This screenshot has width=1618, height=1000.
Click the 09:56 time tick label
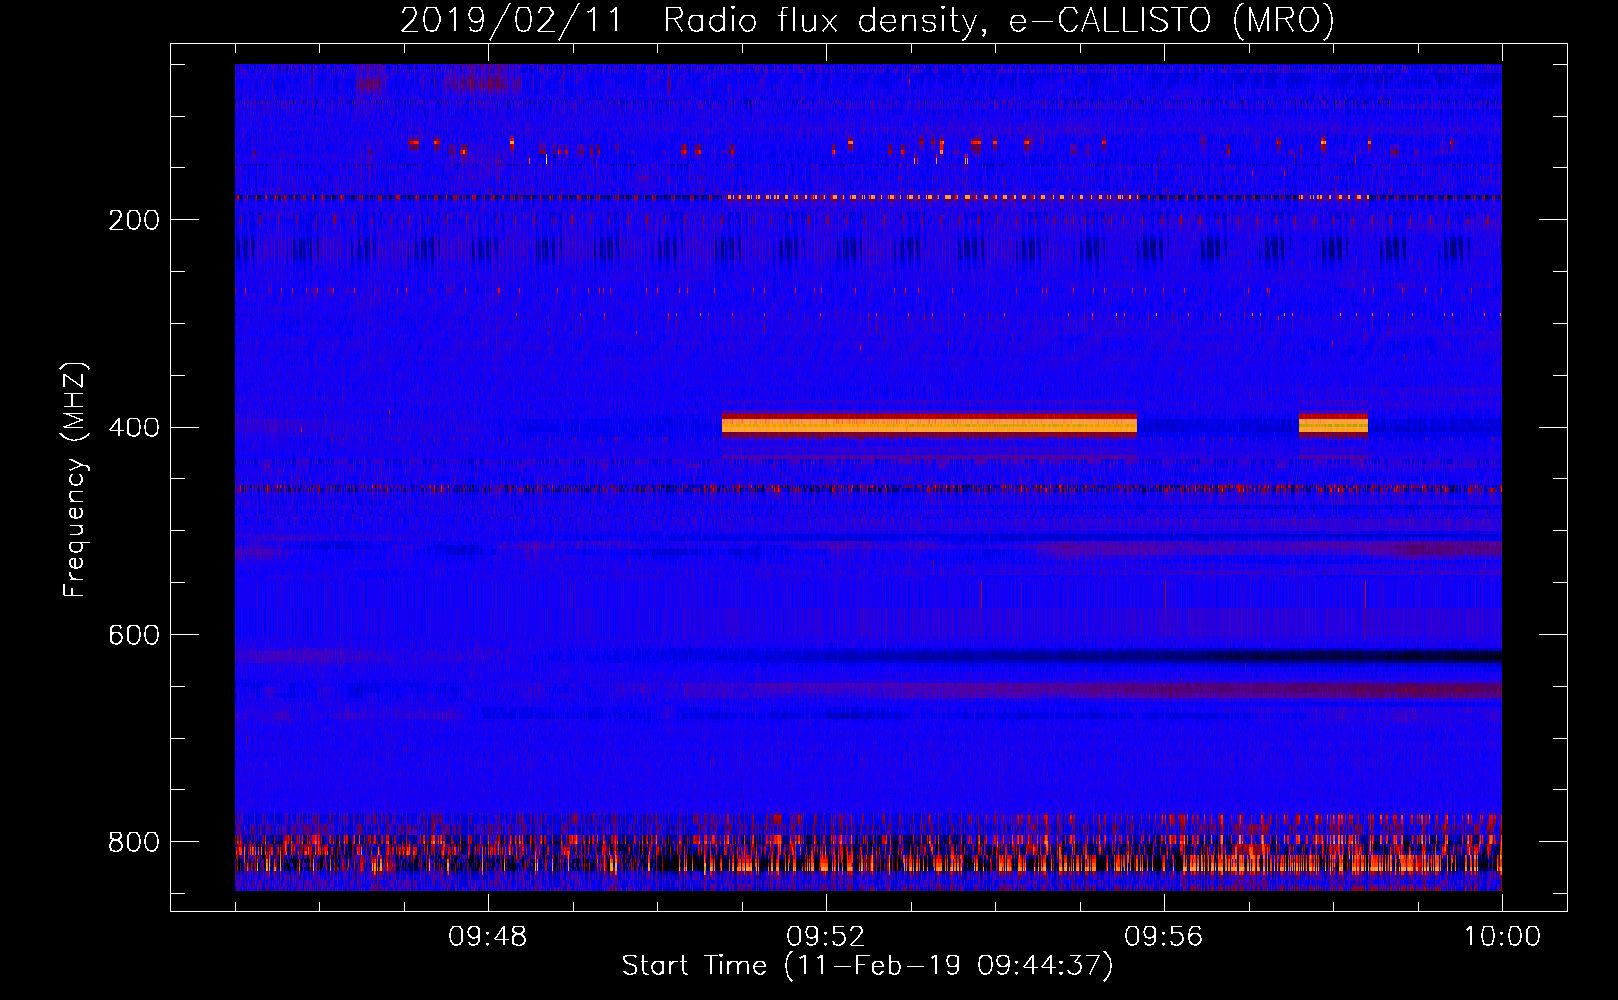[x=1164, y=937]
